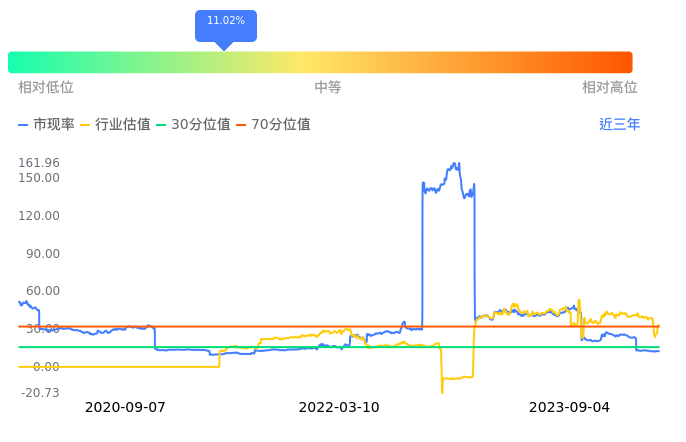Click the 120.00 y-axis label
This screenshot has width=686, height=442.
pos(39,216)
